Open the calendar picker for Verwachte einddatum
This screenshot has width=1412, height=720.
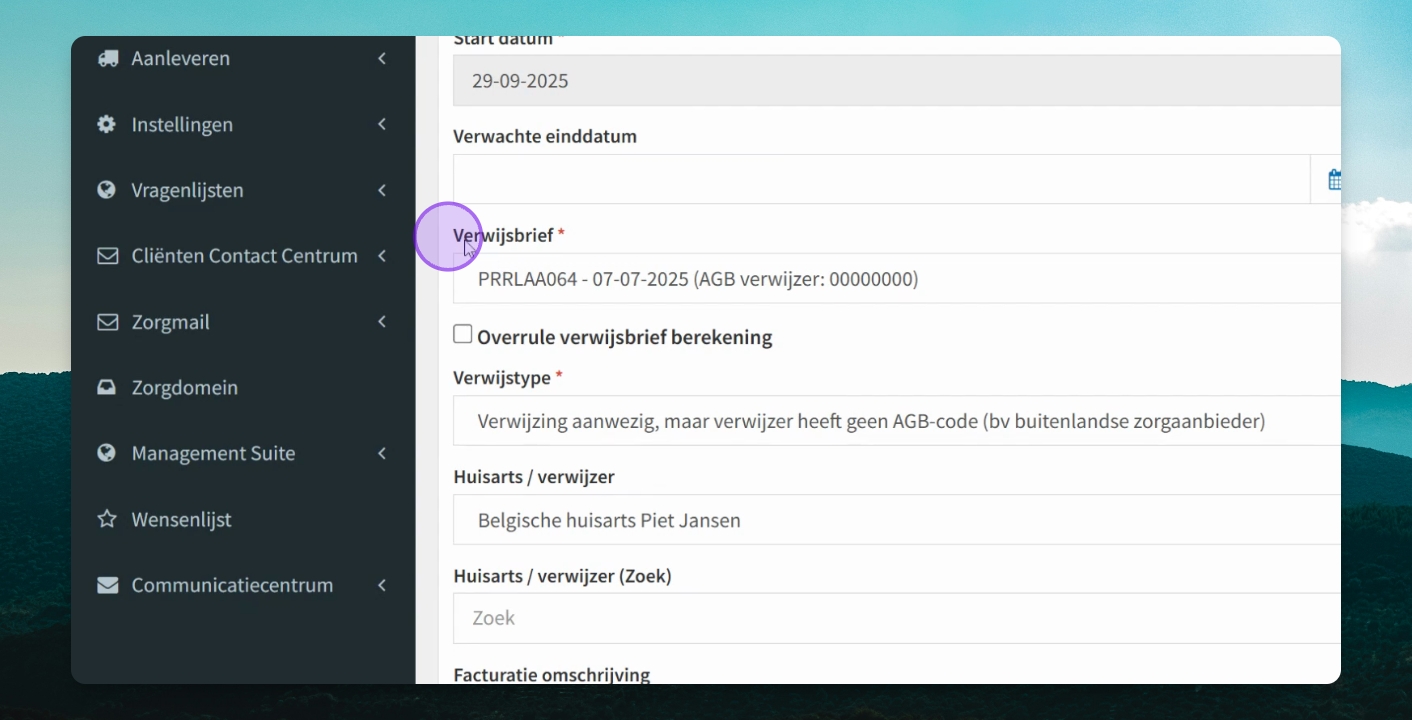[1333, 179]
